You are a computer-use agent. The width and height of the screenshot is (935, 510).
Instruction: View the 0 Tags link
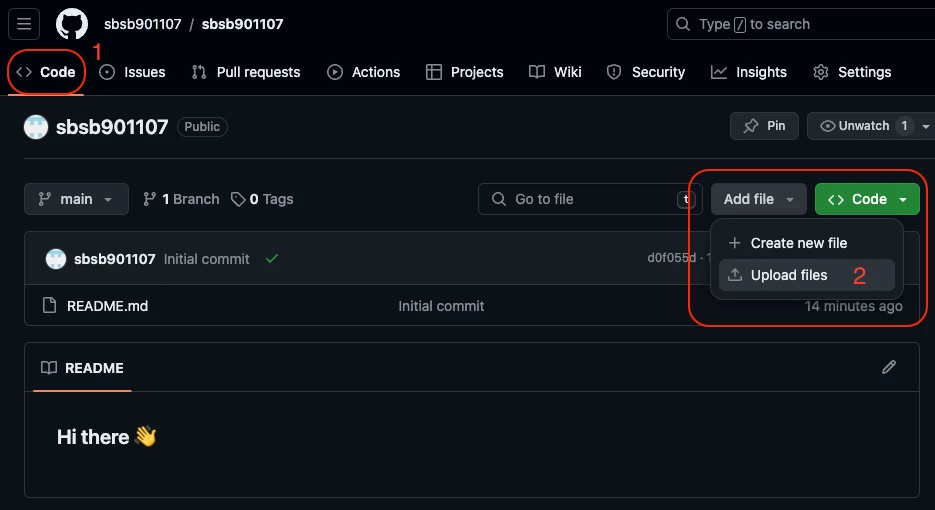coord(262,199)
